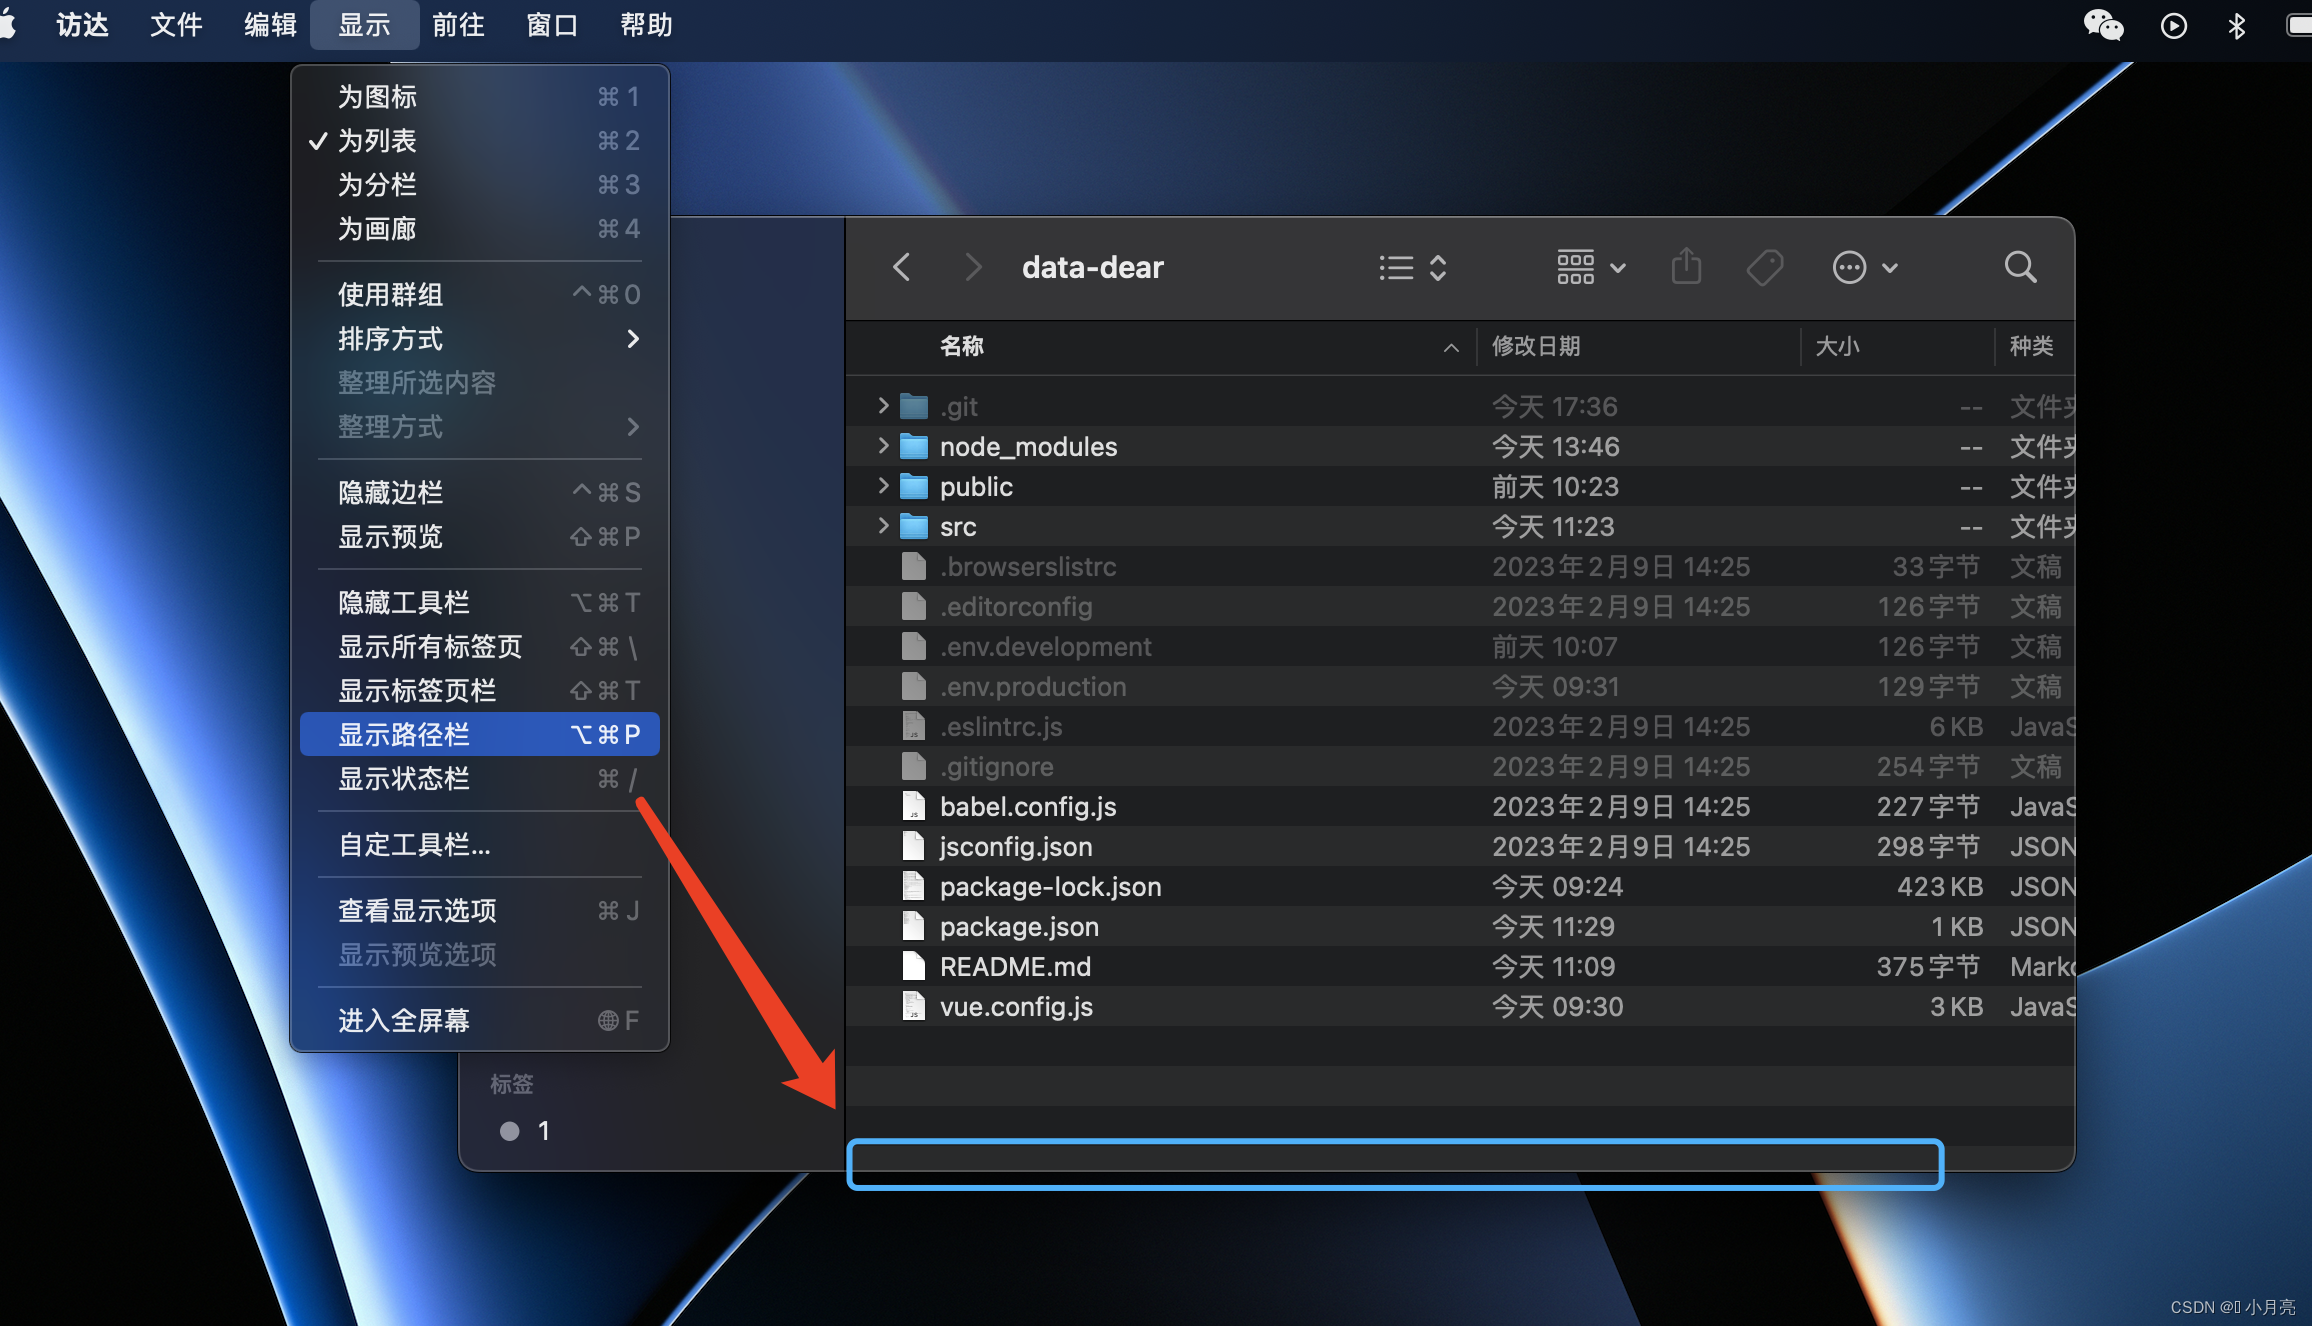Screen dimensions: 2312x1326
Task: Choose 为画廊 view option
Action: [x=479, y=229]
